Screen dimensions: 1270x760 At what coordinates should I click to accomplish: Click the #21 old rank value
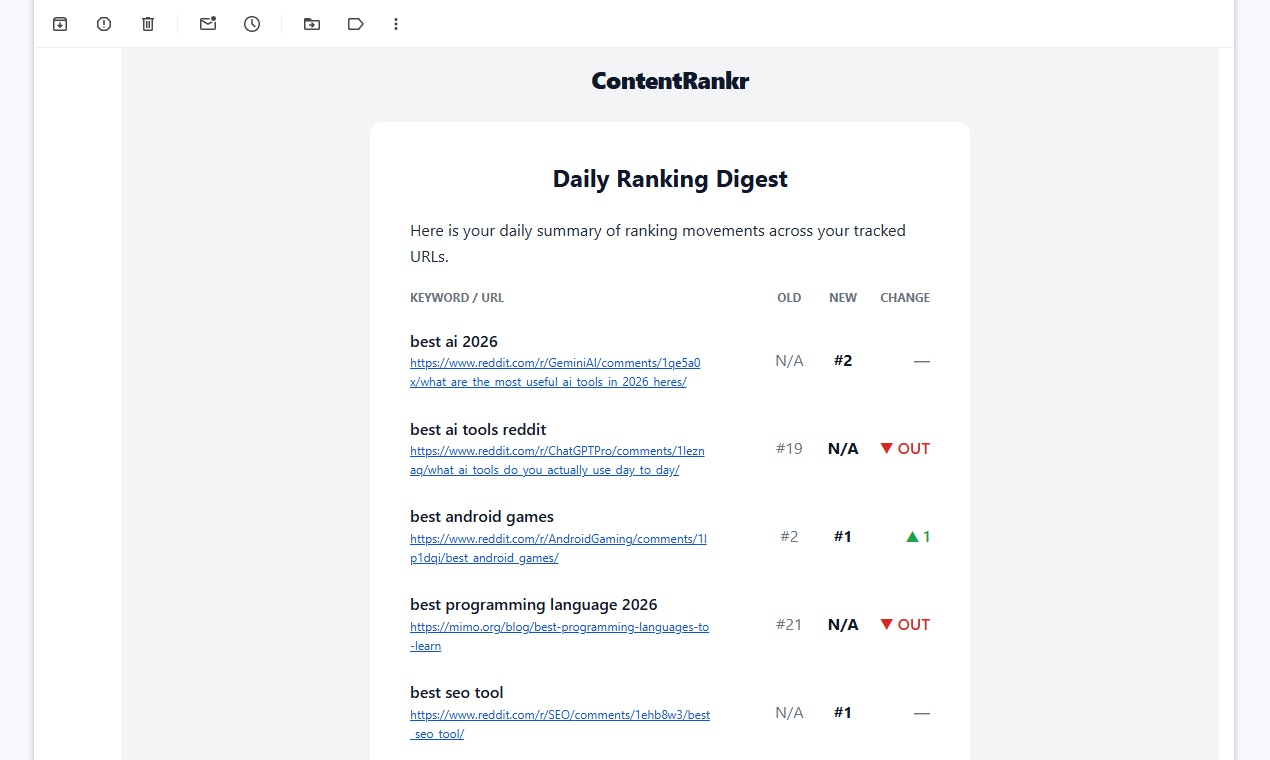tap(788, 624)
